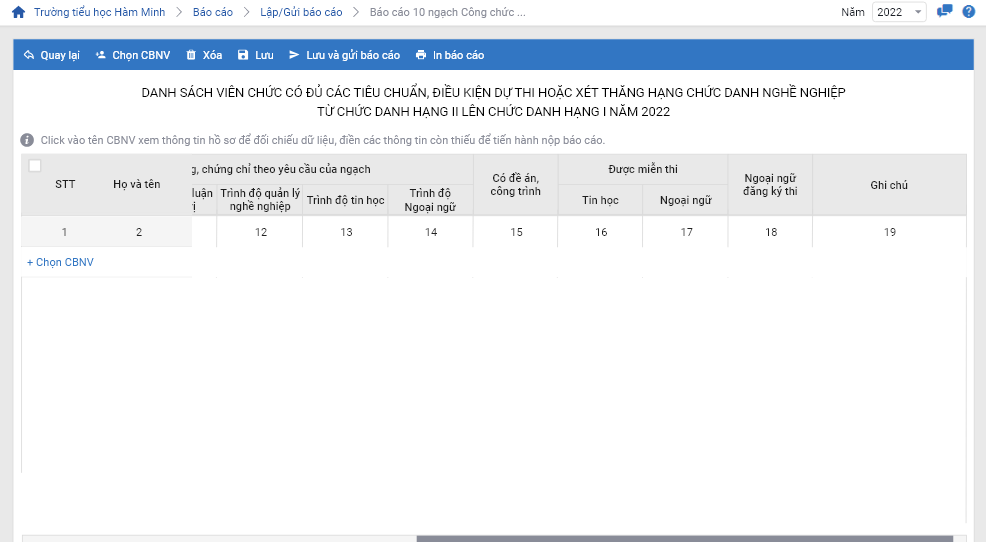Screen dimensions: 986x542
Task: Click the Quay lại back arrow icon
Action: pyautogui.click(x=29, y=55)
